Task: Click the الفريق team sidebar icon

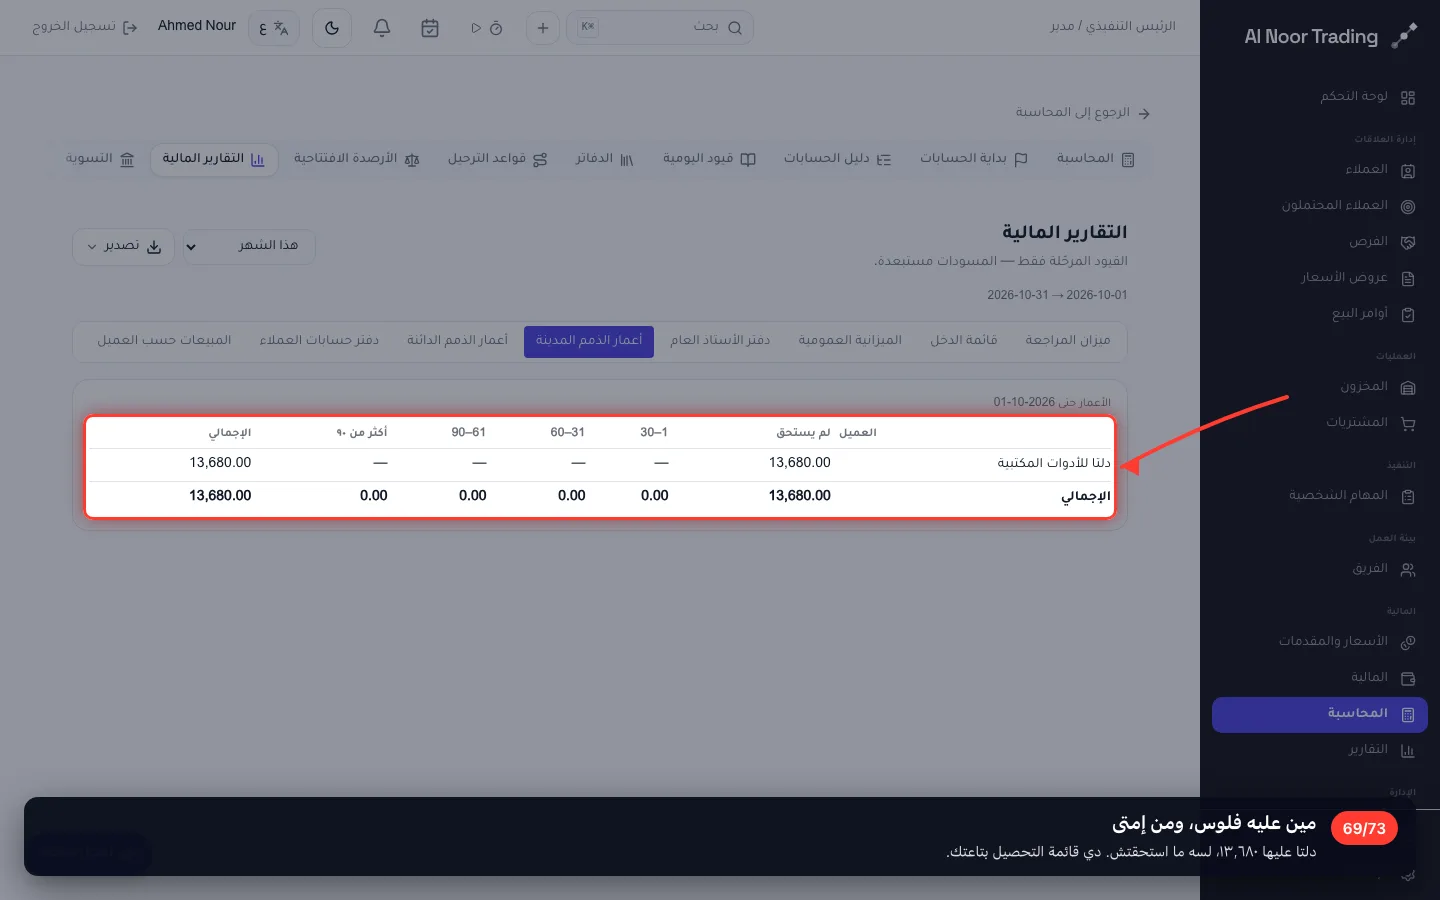Action: pos(1408,570)
